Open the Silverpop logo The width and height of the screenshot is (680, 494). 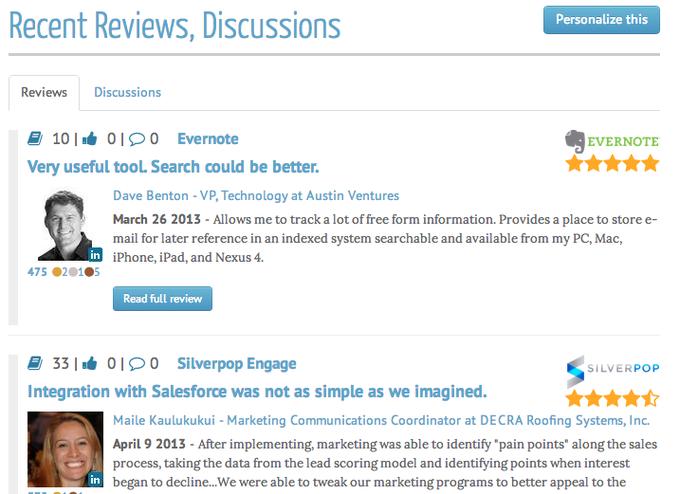click(x=613, y=369)
